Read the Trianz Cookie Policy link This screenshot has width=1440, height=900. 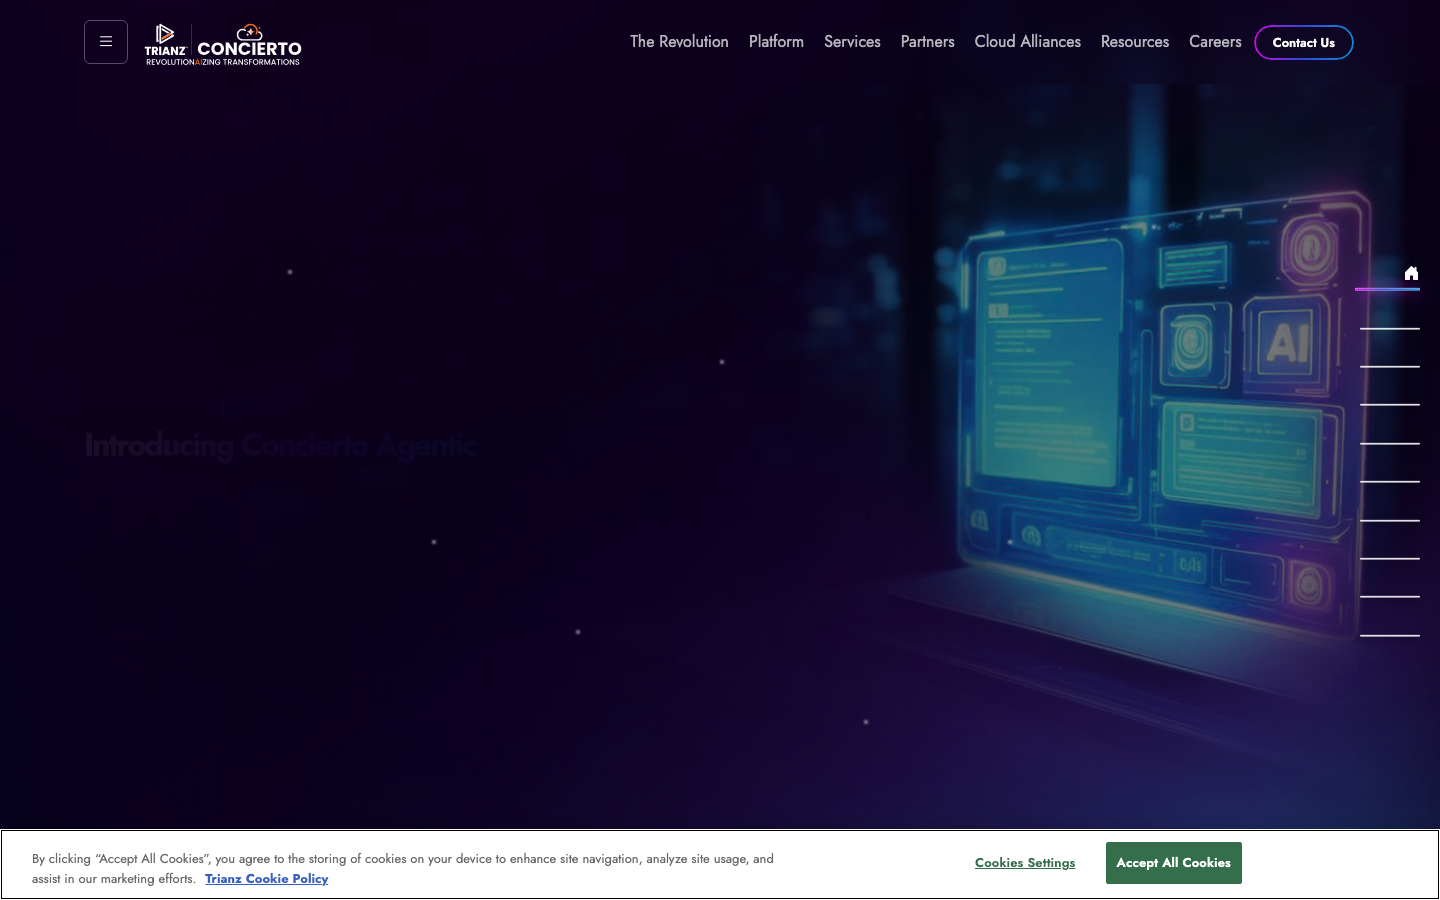click(x=267, y=879)
